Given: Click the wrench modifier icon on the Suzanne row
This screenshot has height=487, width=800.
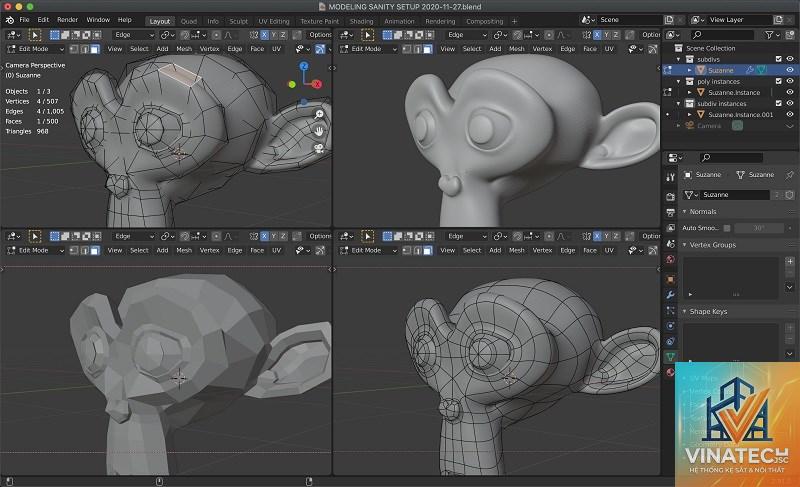Looking at the screenshot, I should pyautogui.click(x=749, y=70).
